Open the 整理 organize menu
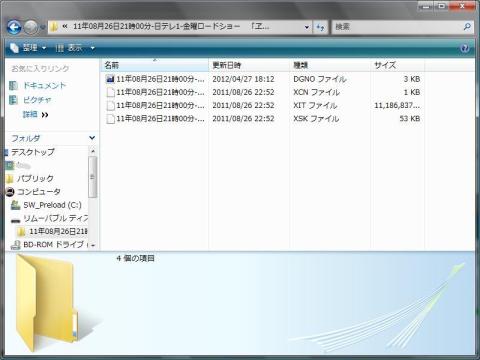 [x=28, y=48]
